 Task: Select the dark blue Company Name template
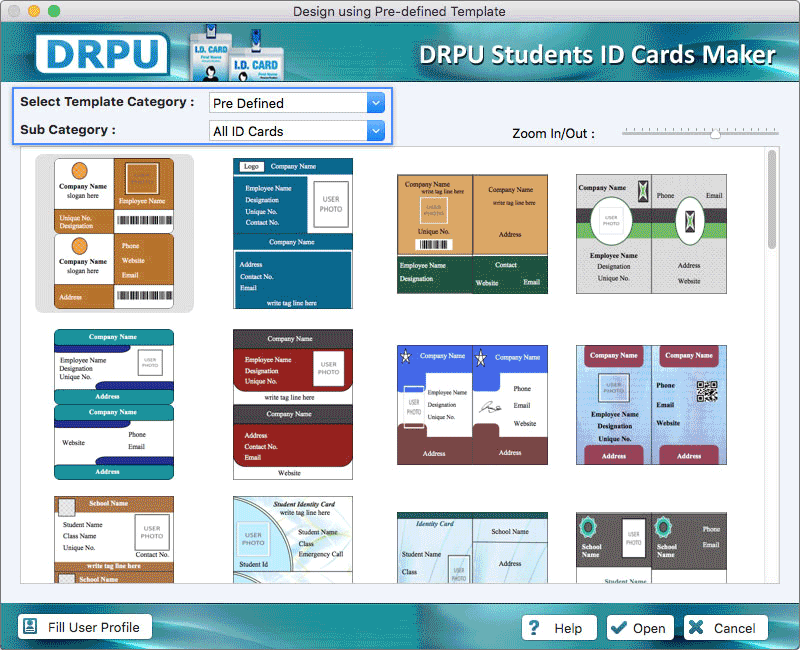[x=293, y=230]
